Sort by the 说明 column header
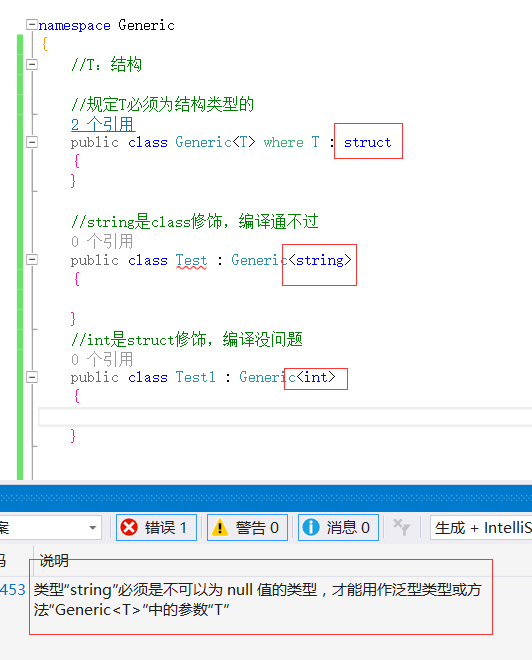Image resolution: width=532 pixels, height=660 pixels. point(54,561)
